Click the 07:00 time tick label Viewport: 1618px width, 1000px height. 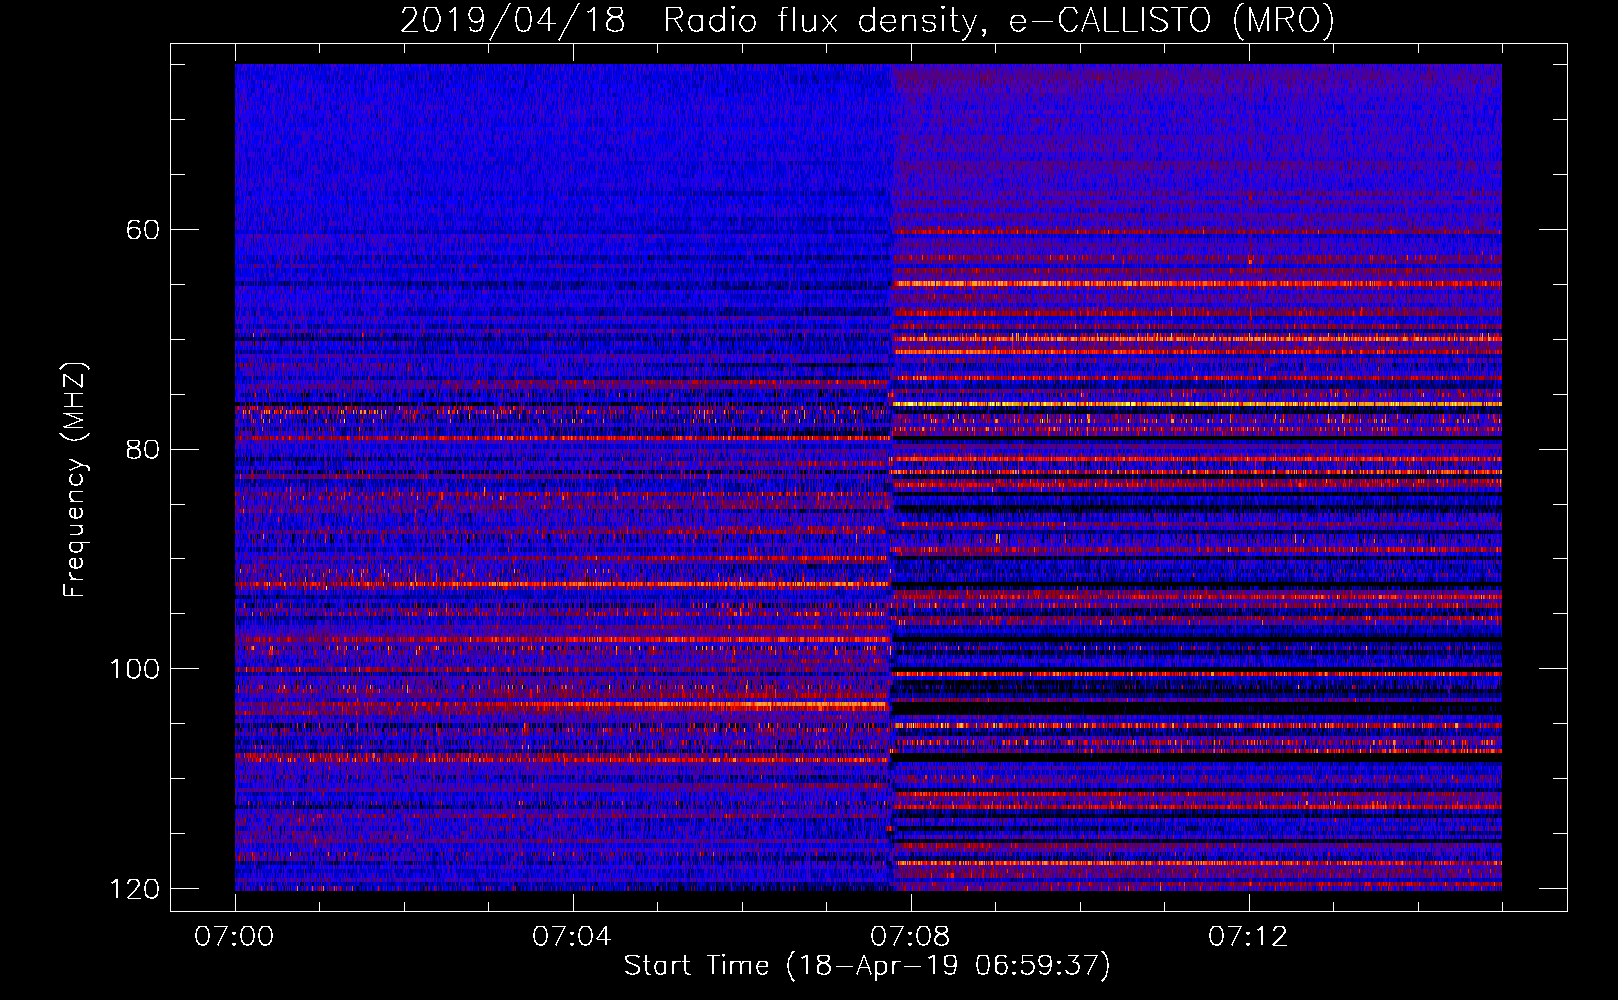click(x=235, y=937)
